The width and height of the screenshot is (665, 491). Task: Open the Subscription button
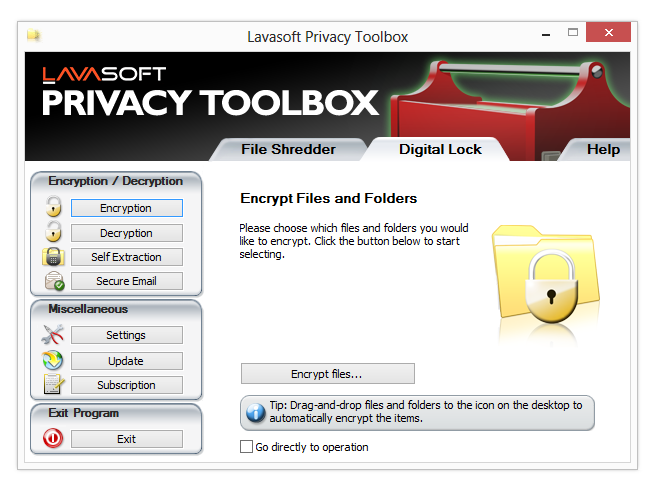[x=126, y=385]
